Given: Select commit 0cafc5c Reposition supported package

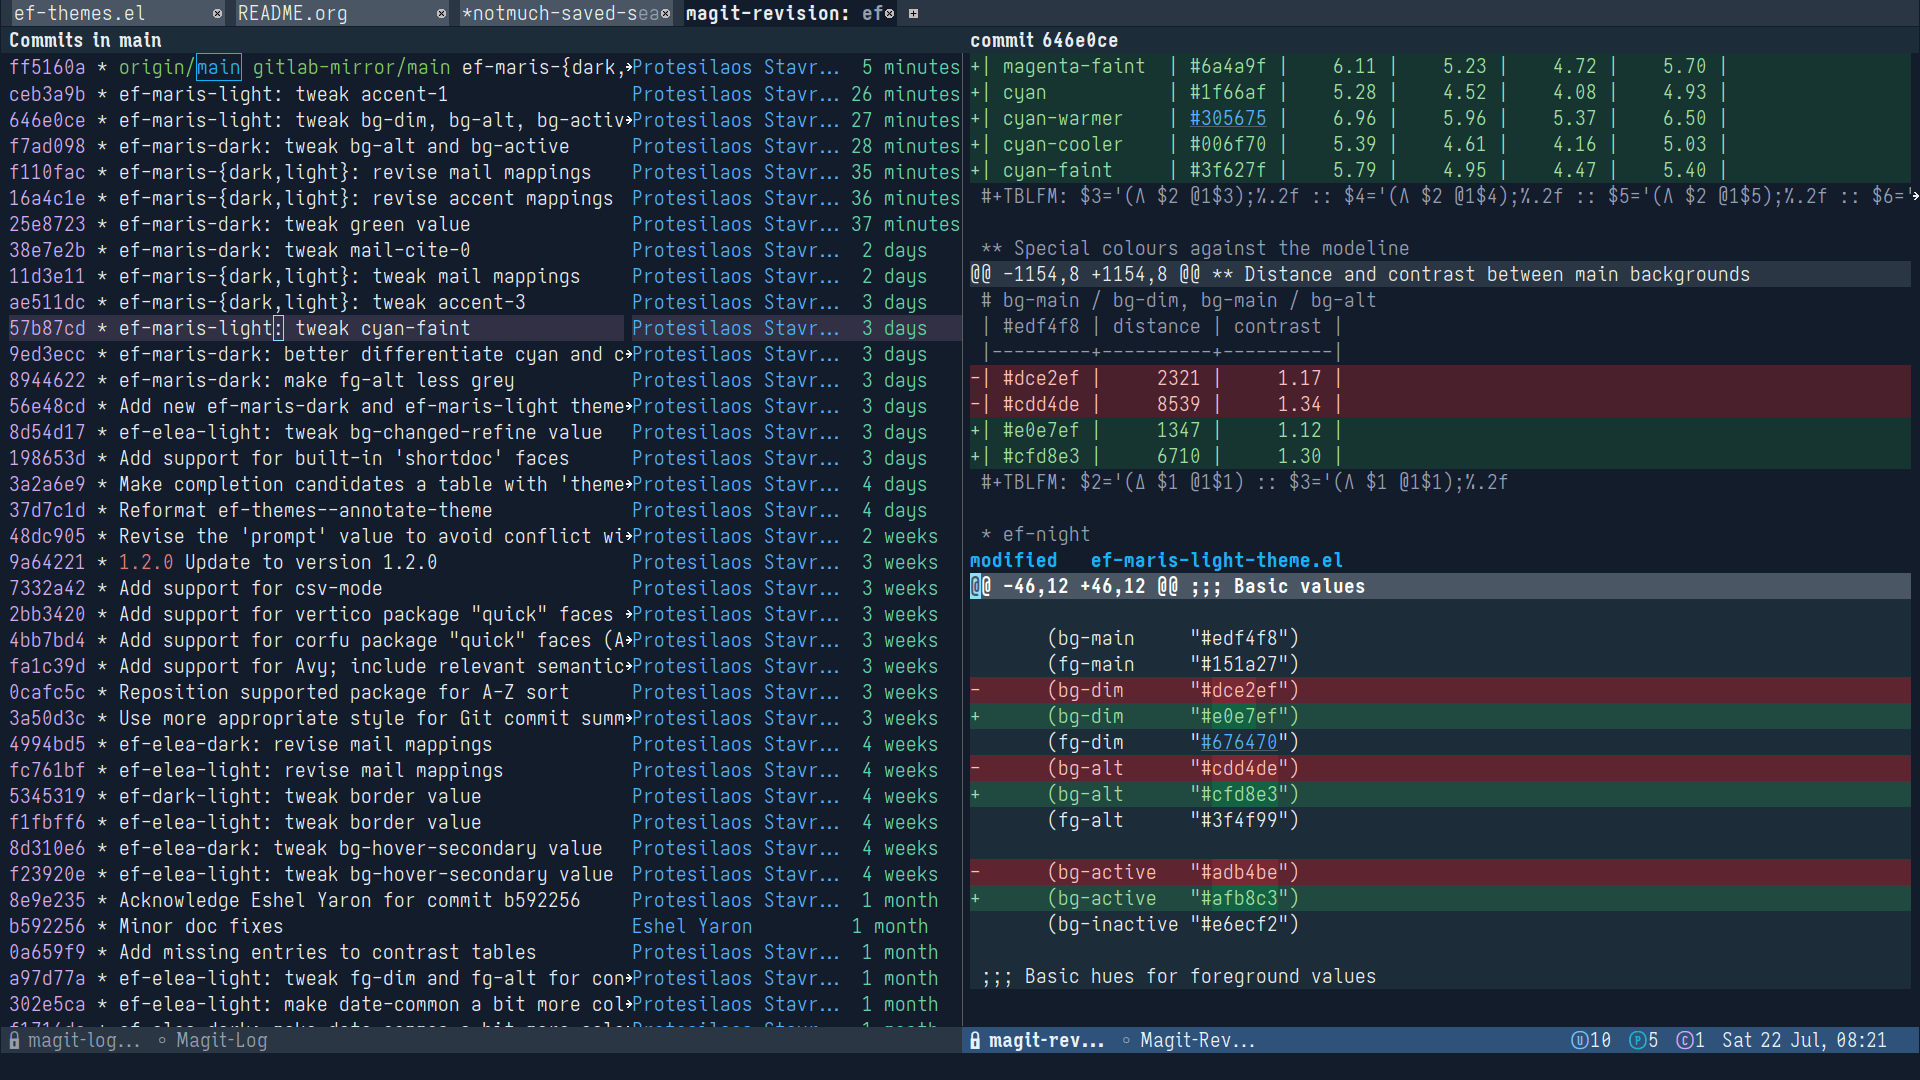Looking at the screenshot, I should point(484,692).
